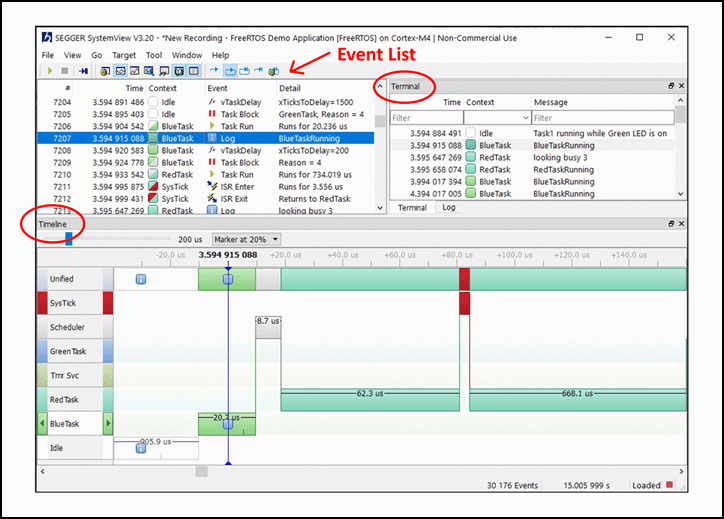This screenshot has width=724, height=519.
Task: Click the Log marker icon in Unified row at cursor
Action: pos(228,279)
